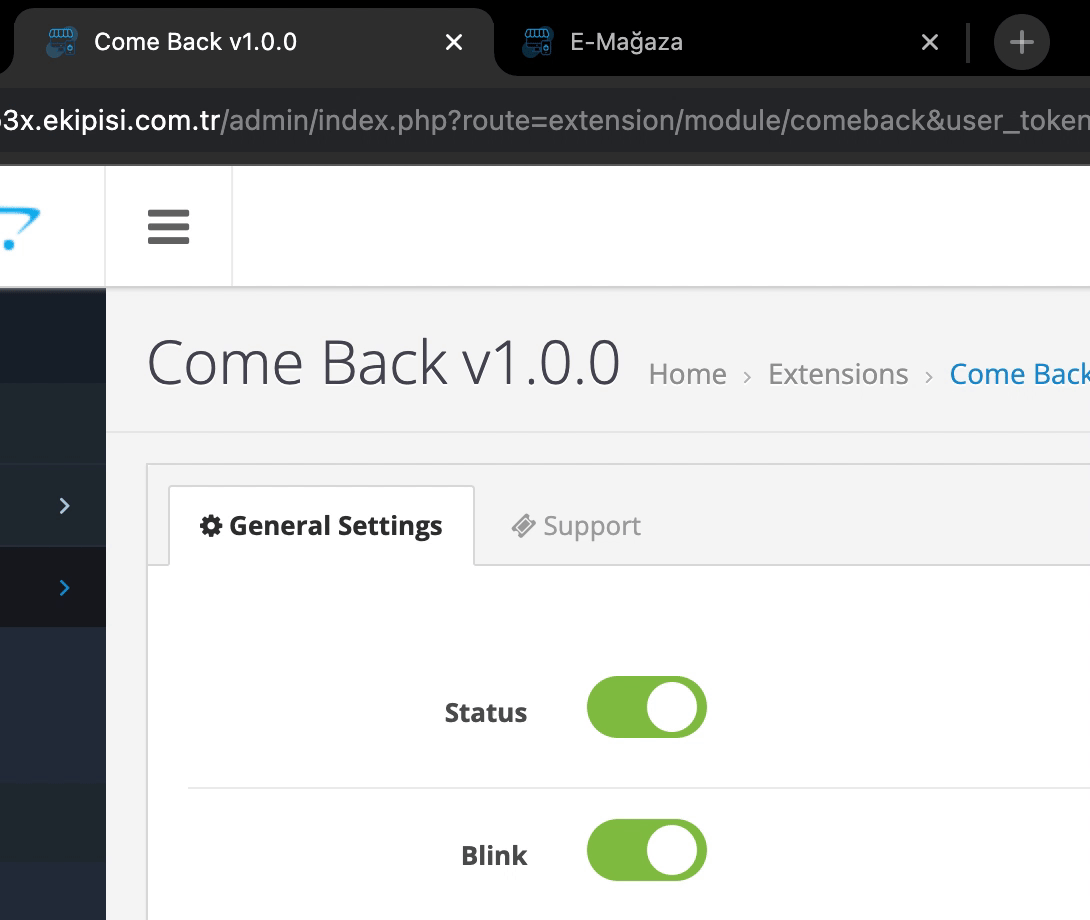Toggle the Status switch off
Image resolution: width=1090 pixels, height=920 pixels.
[x=646, y=707]
